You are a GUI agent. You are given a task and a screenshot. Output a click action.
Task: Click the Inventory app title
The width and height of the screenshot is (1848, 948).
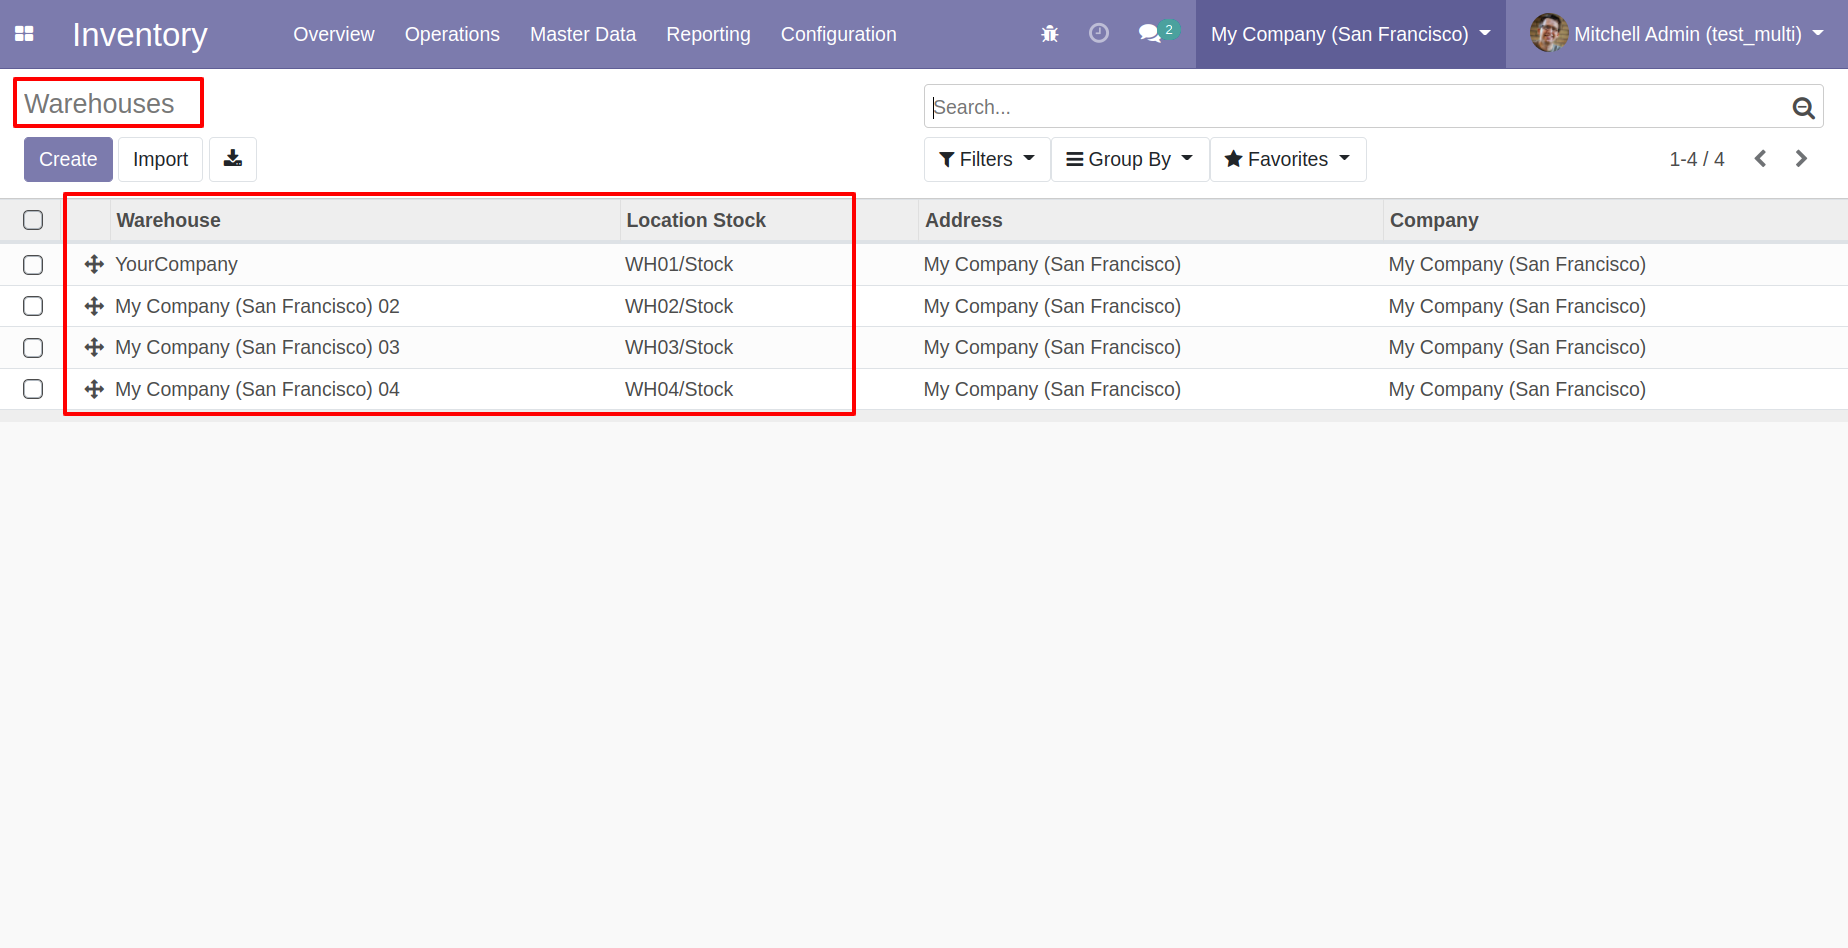click(x=140, y=35)
